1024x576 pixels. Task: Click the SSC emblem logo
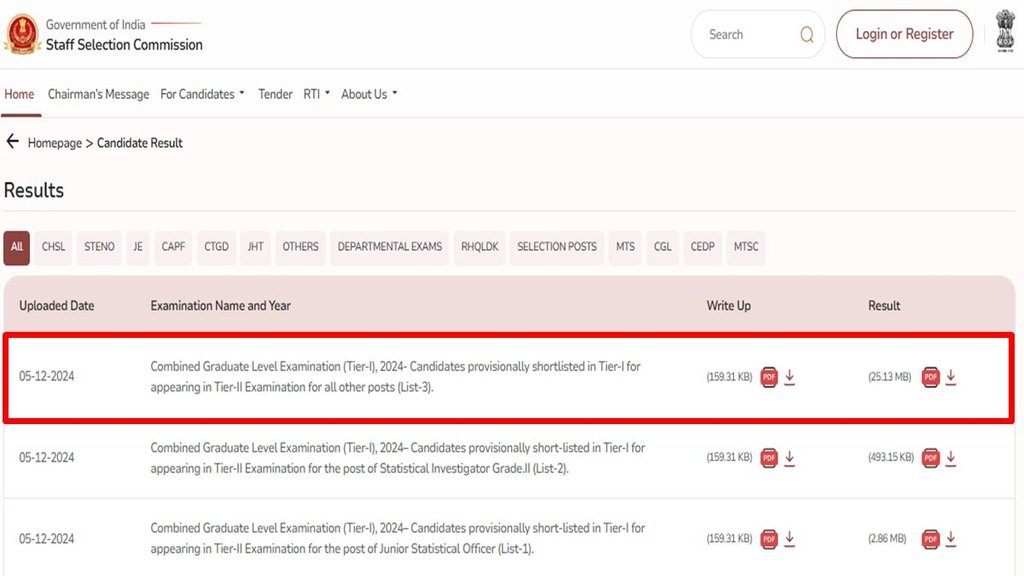22,35
